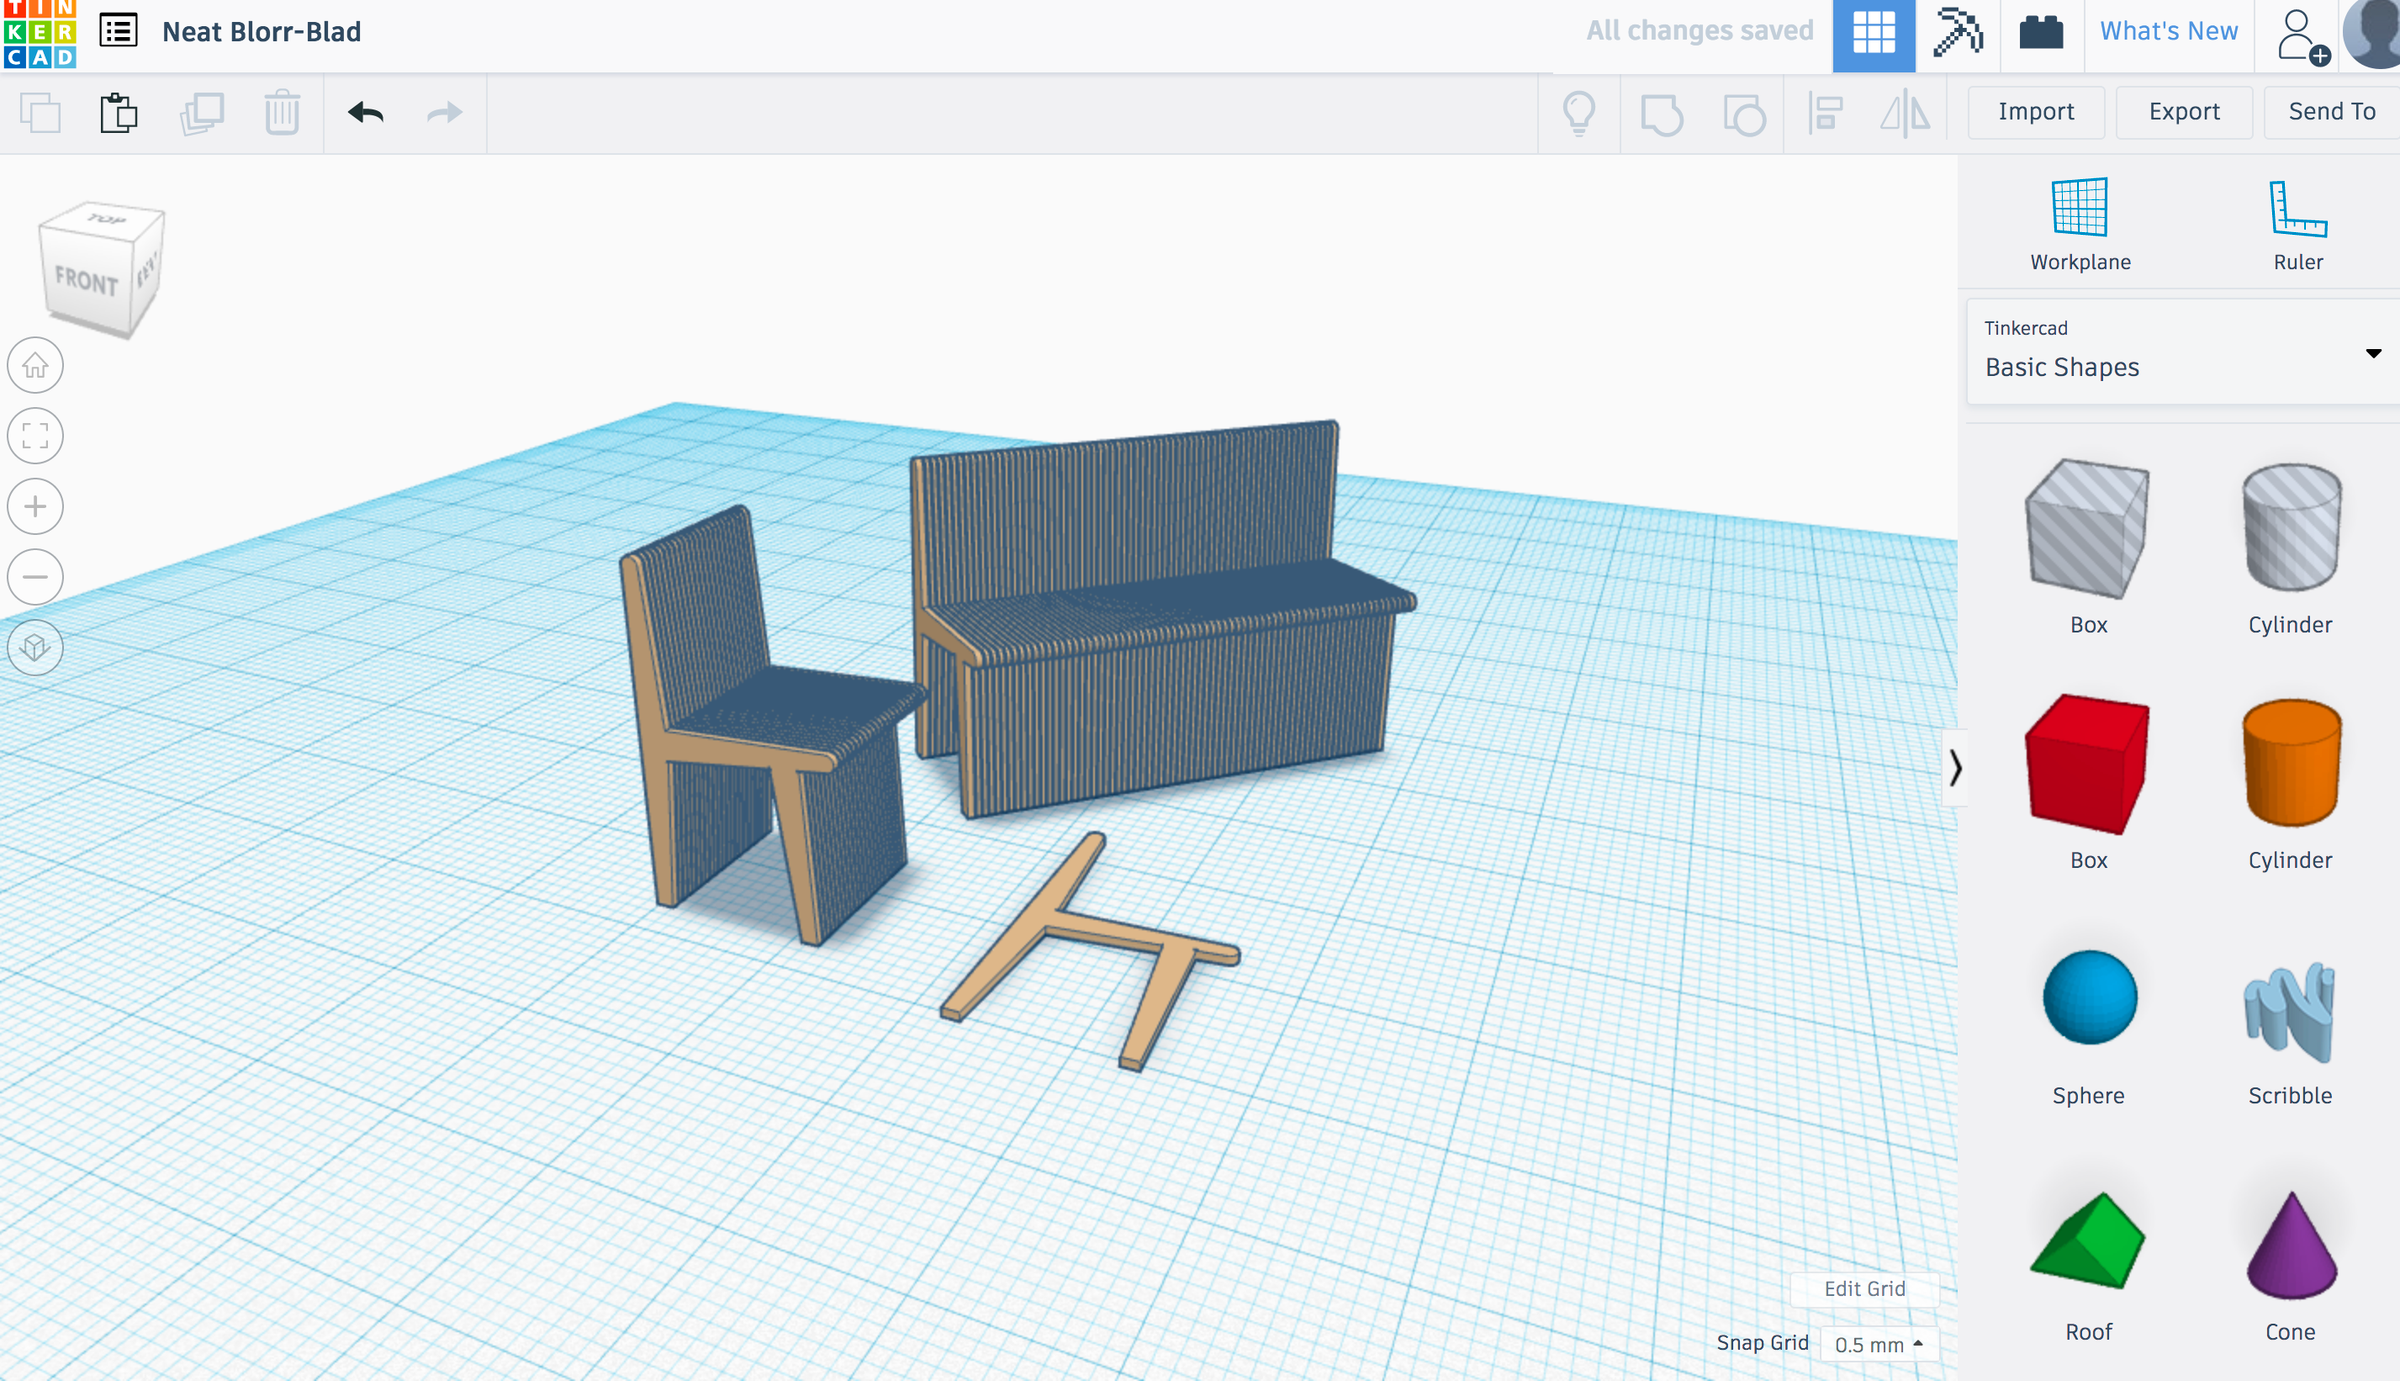
Task: Open the Snap Grid value dropdown
Action: 1878,1344
